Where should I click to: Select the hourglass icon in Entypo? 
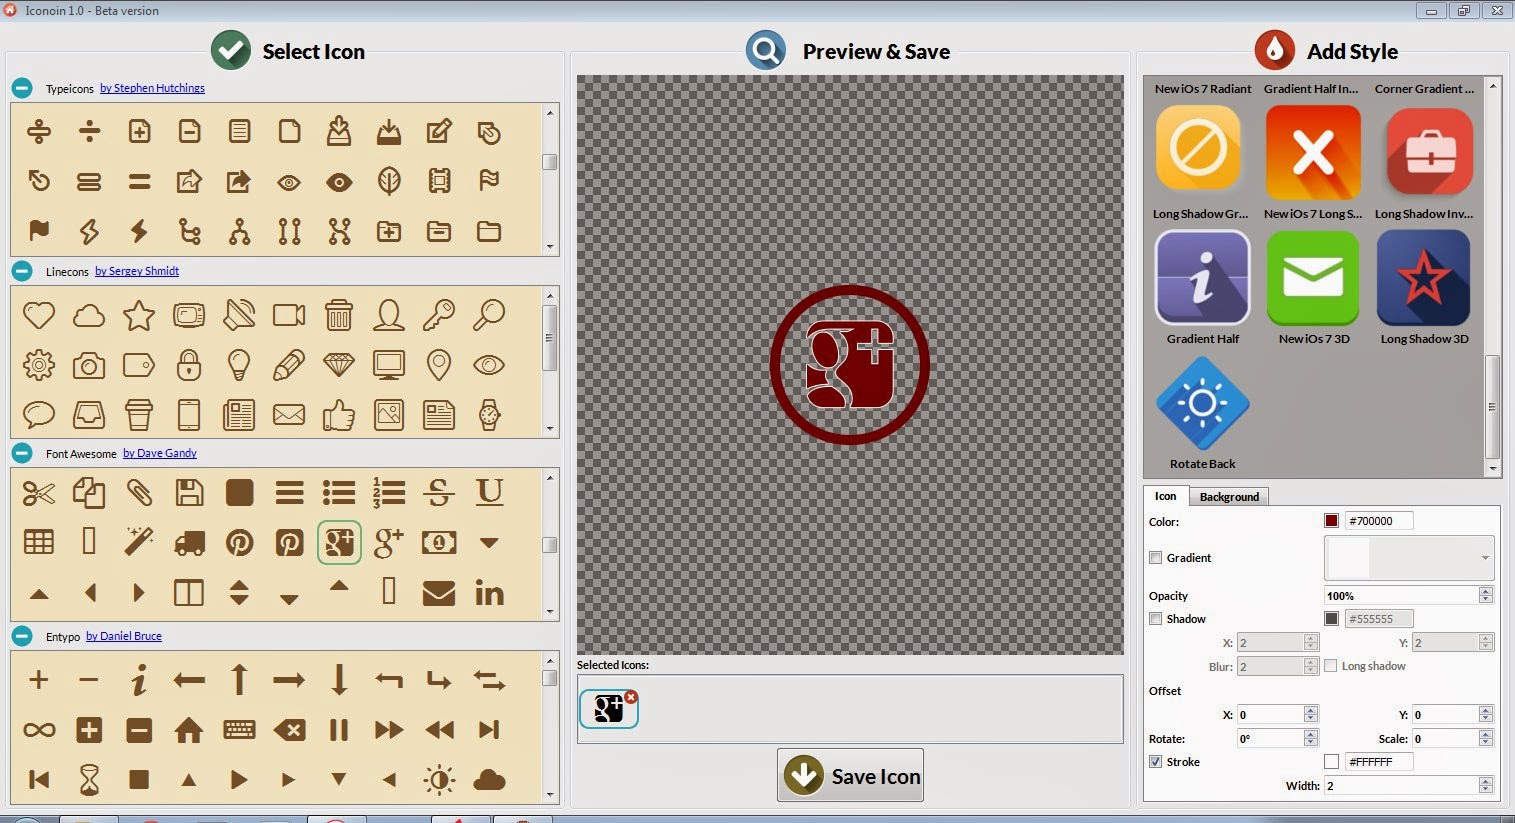(x=89, y=780)
